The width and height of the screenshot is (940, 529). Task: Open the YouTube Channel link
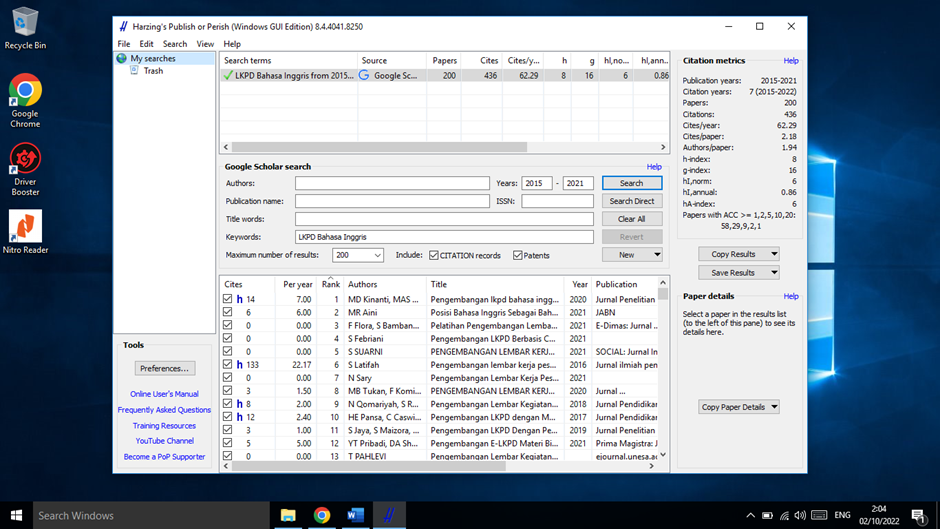(164, 441)
